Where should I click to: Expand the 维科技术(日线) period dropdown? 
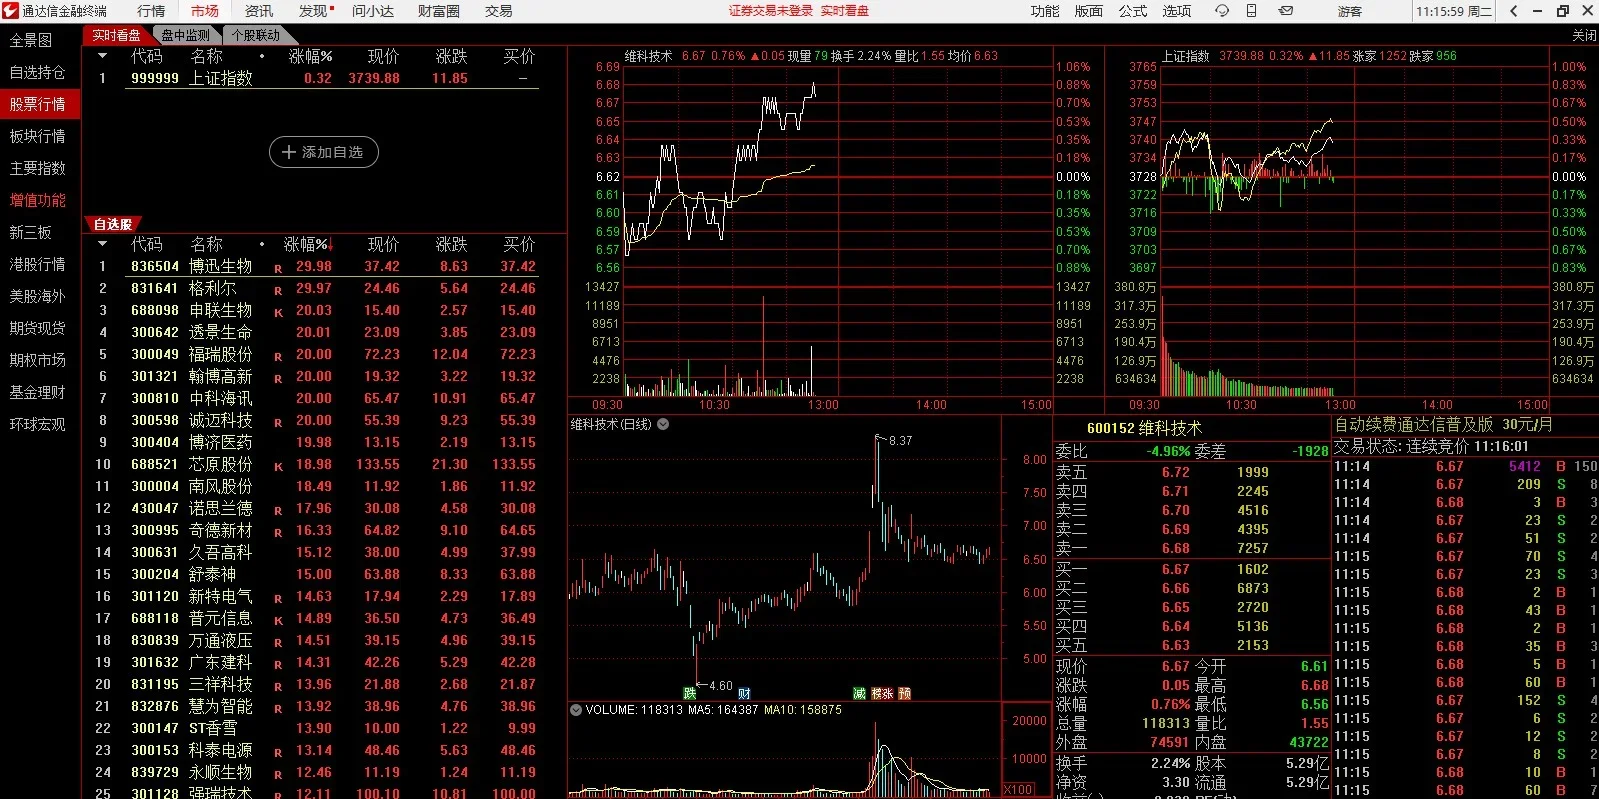click(x=663, y=424)
